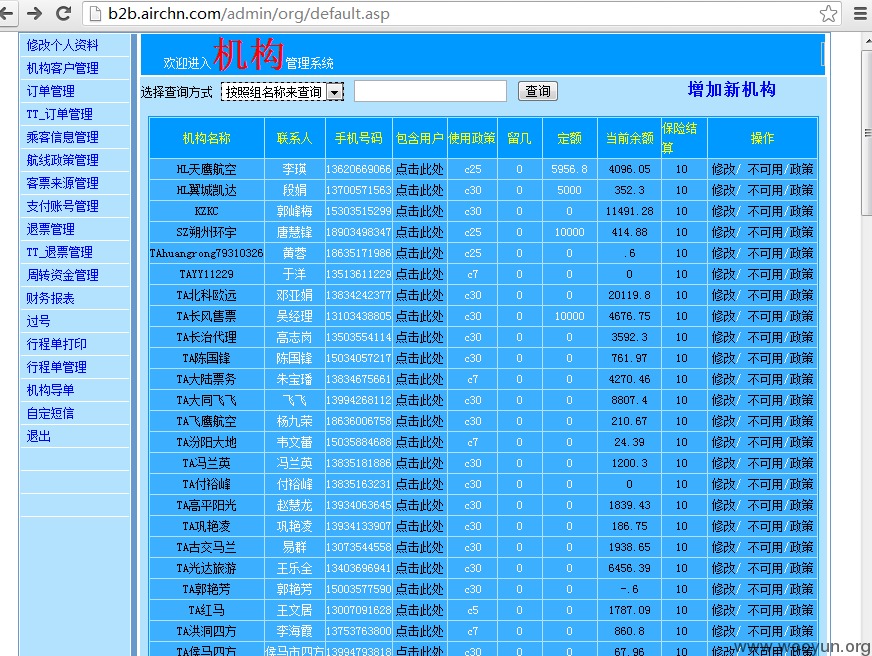
Task: Click the query text input field
Action: (430, 91)
